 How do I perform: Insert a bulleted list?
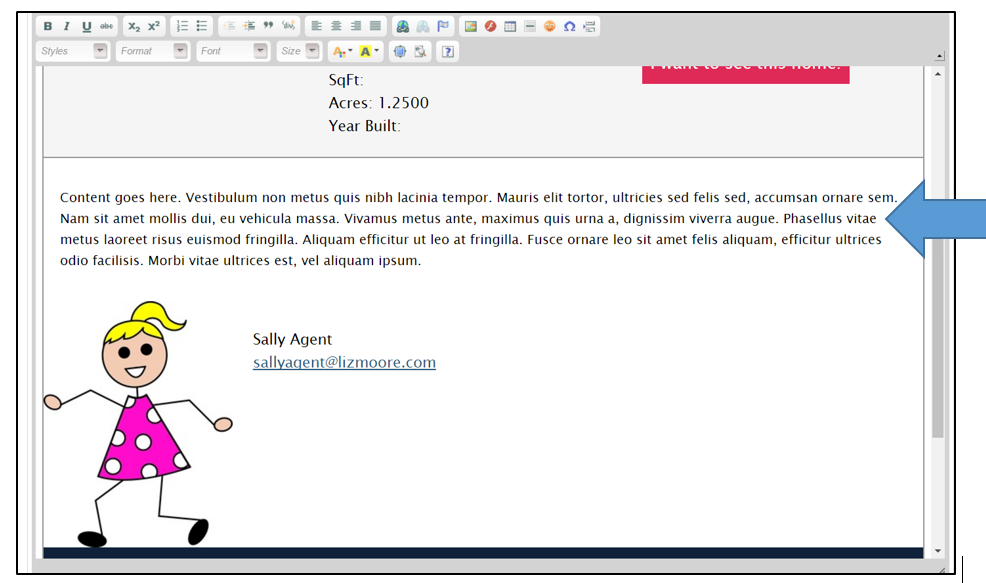click(x=201, y=27)
